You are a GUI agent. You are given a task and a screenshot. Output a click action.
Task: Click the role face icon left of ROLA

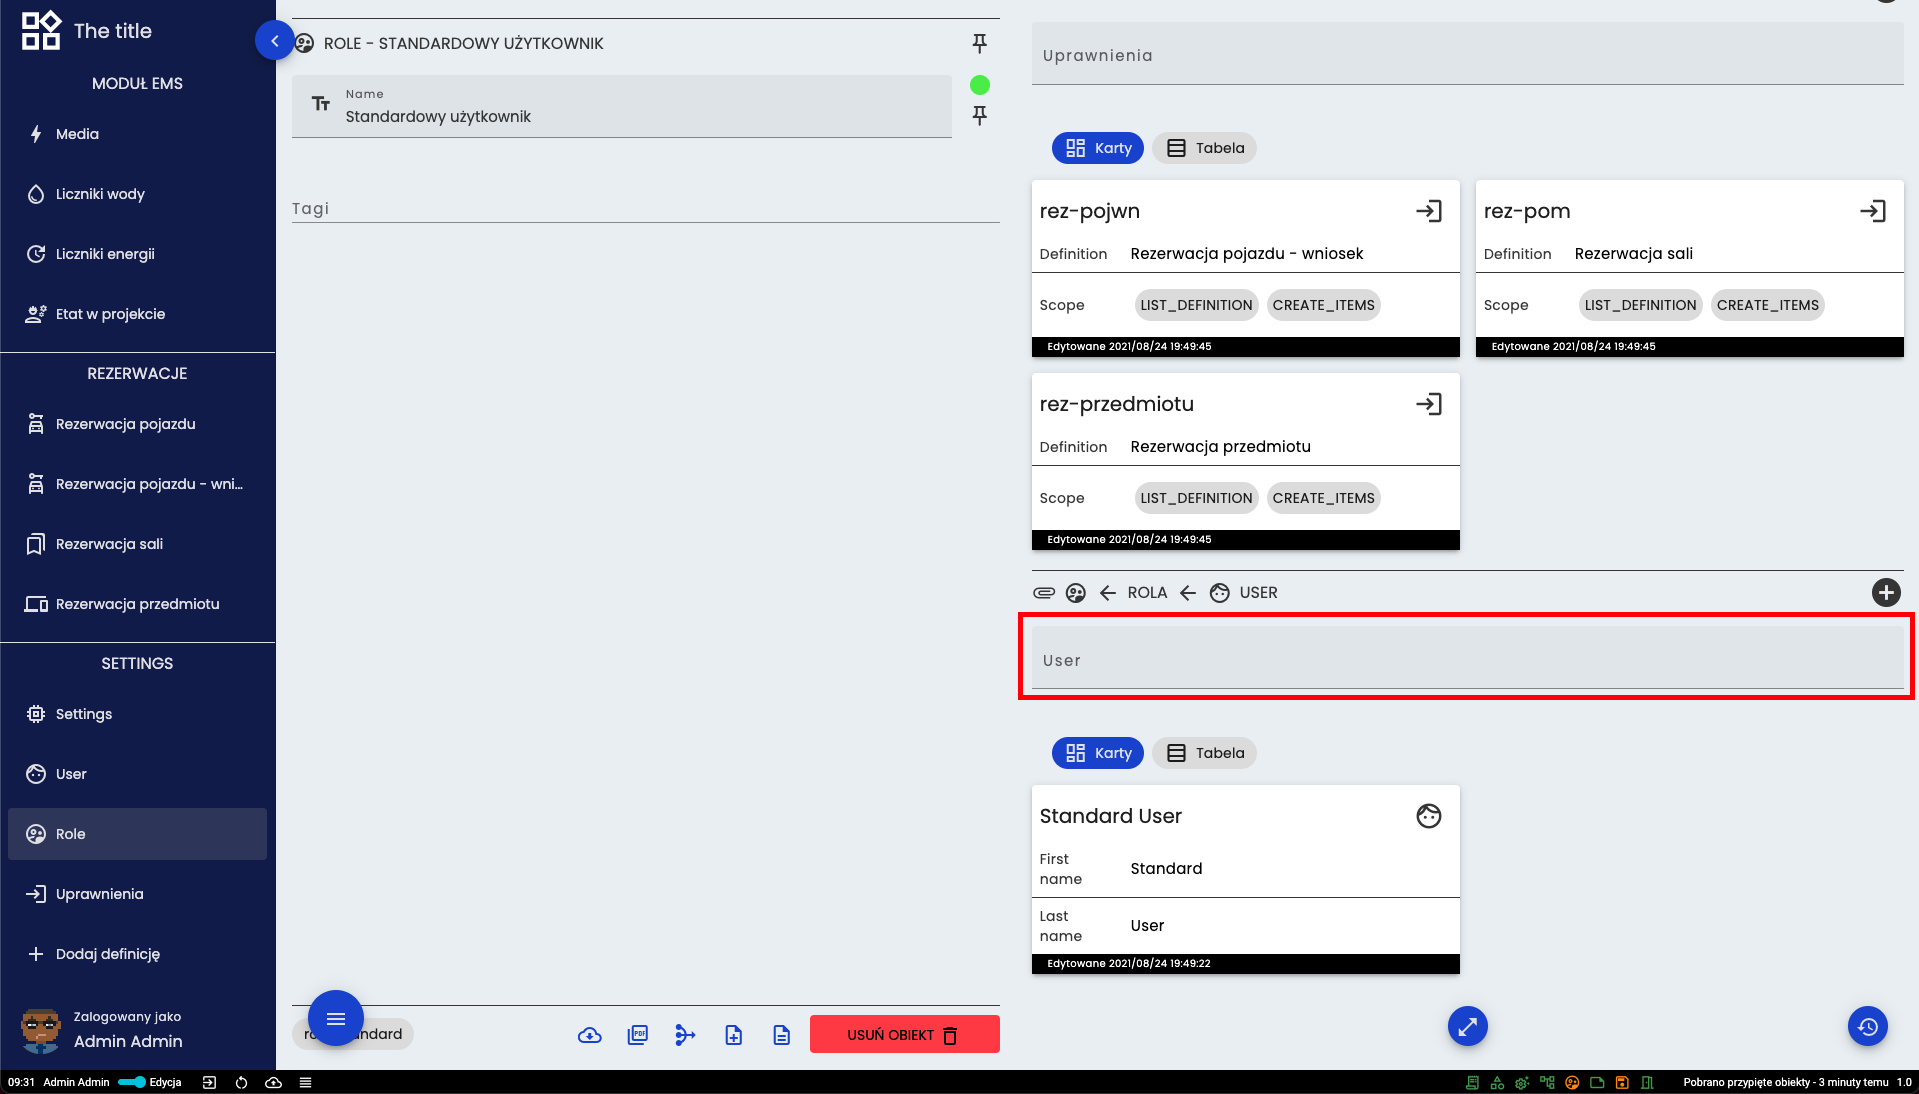pos(1076,593)
